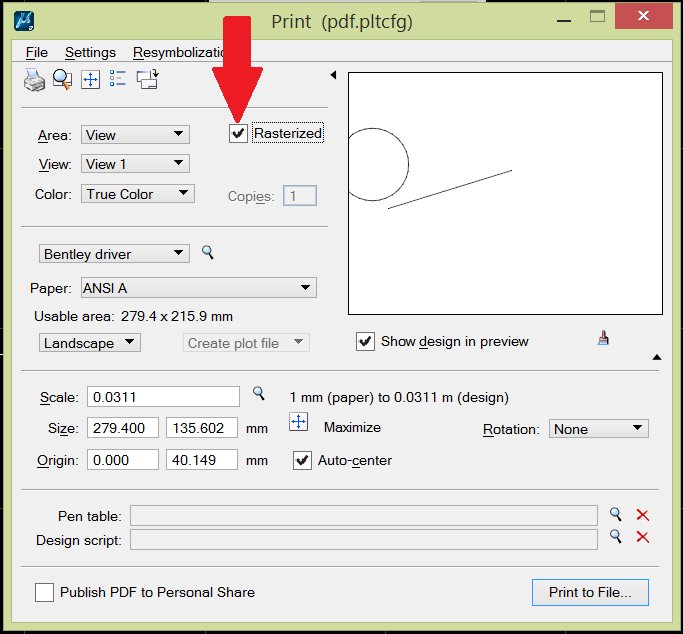Open the Preview magnifier toolbar icon
The height and width of the screenshot is (634, 683).
tap(62, 80)
